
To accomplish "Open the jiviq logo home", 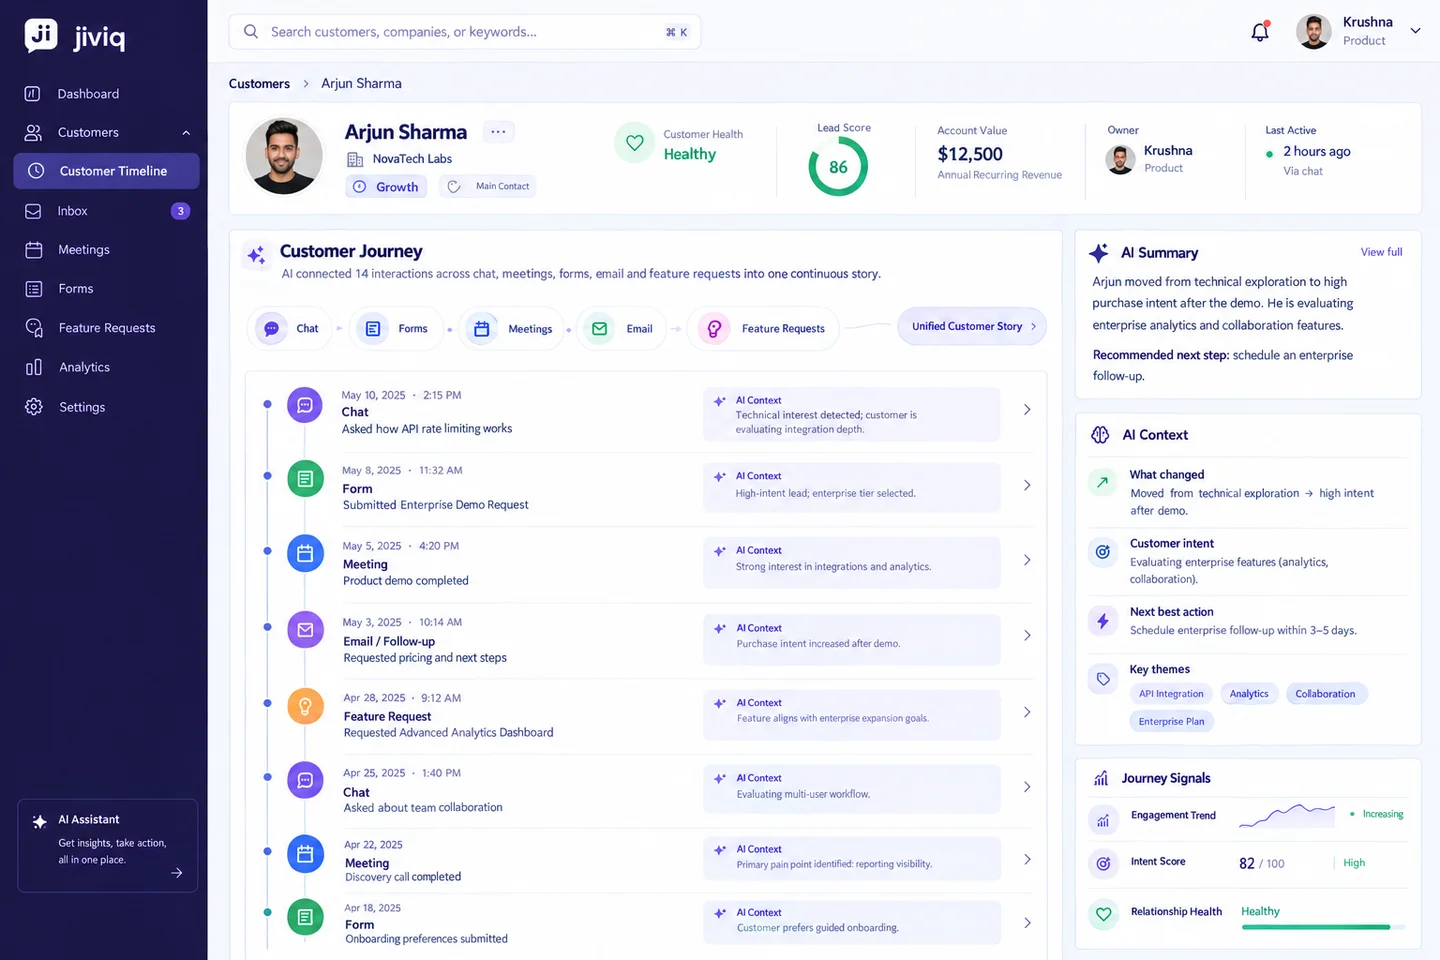I will [75, 37].
